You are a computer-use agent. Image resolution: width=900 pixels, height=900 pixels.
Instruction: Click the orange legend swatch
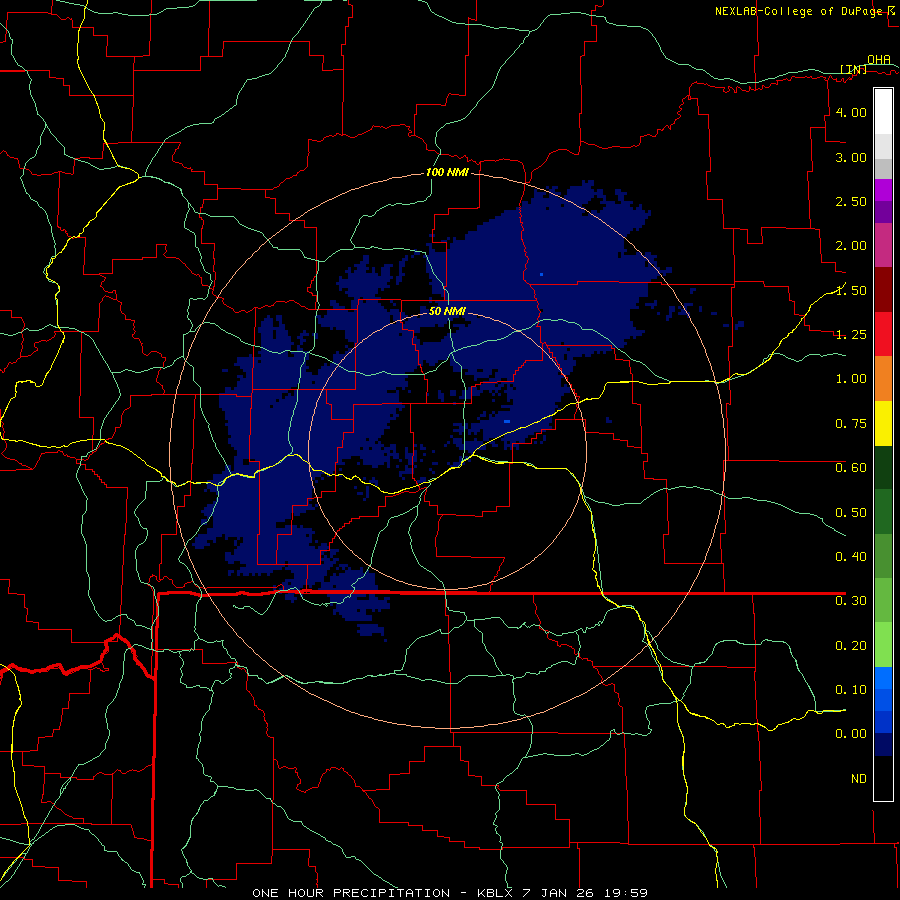(x=883, y=379)
